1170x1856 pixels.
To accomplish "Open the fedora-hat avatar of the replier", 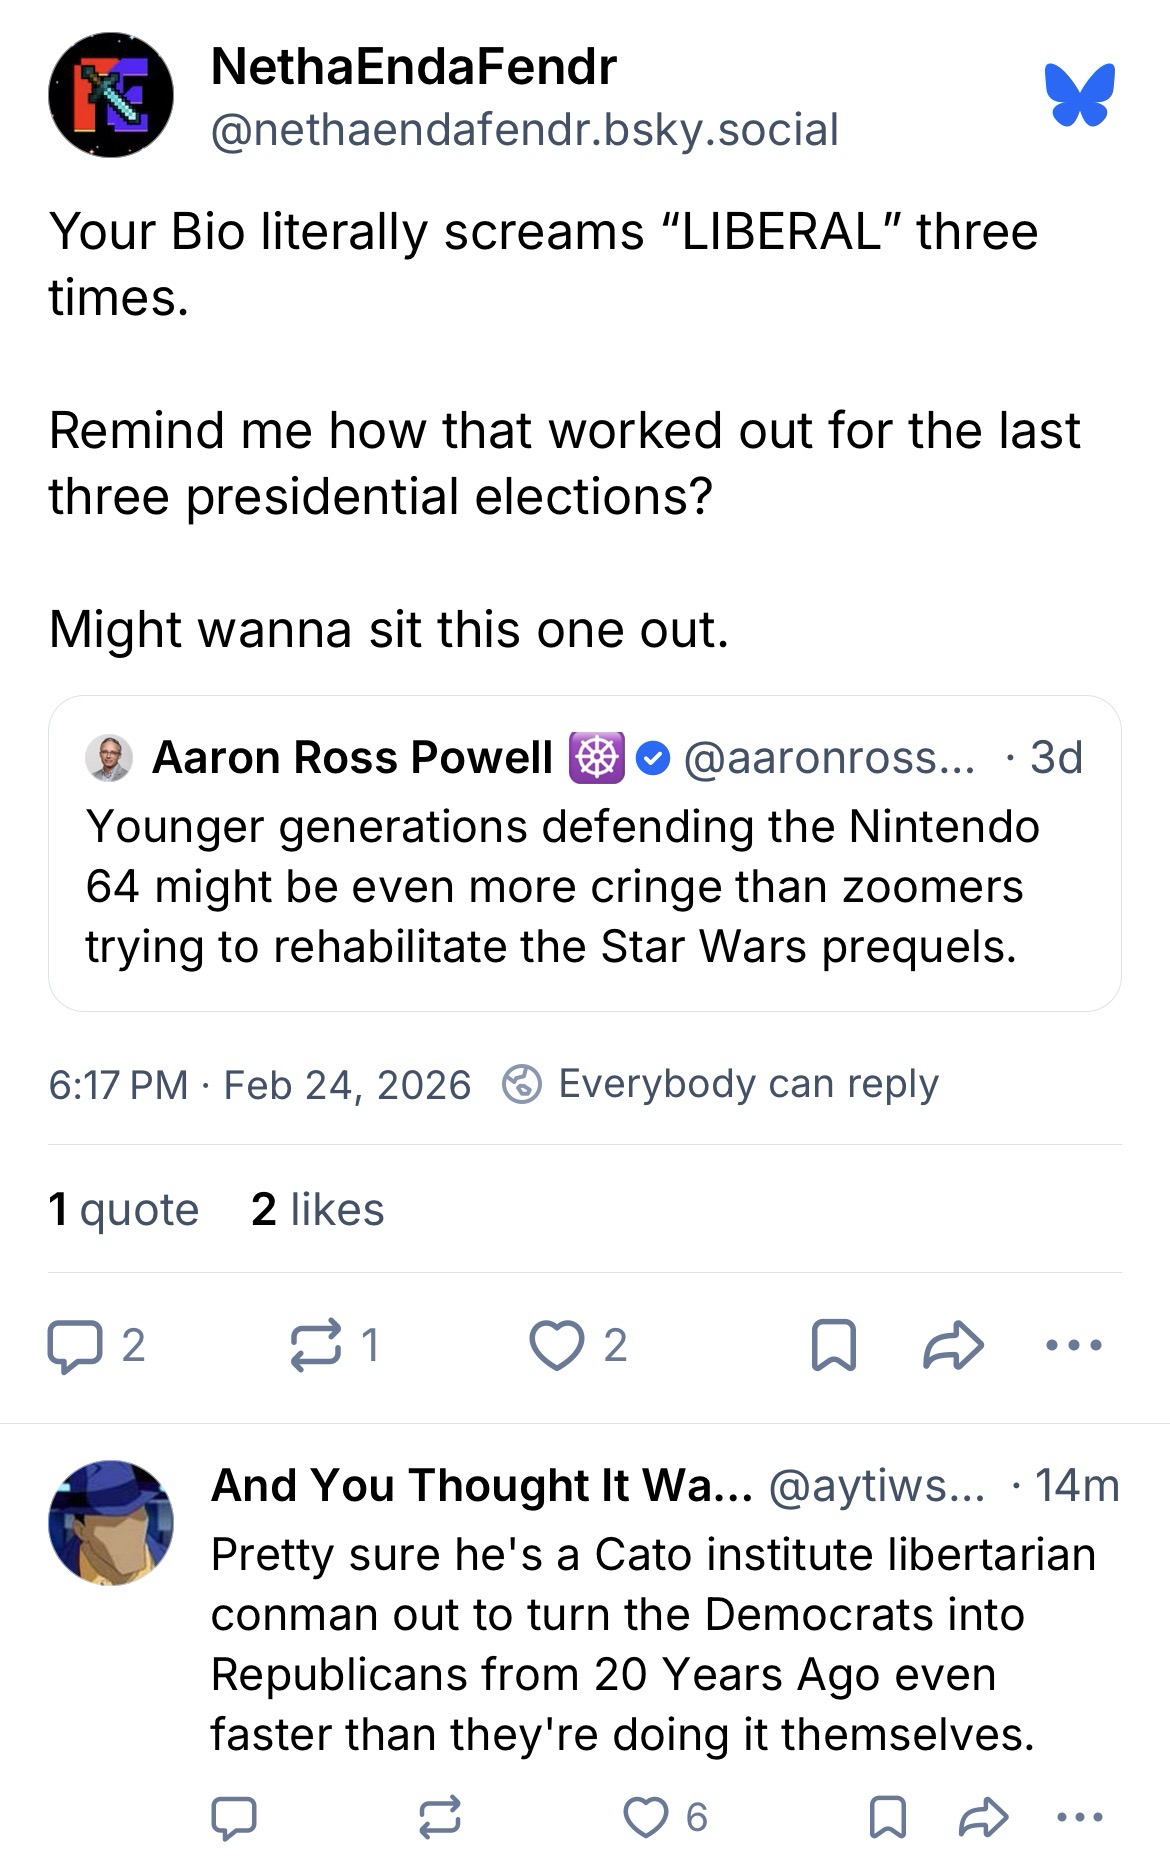I will pos(111,1523).
